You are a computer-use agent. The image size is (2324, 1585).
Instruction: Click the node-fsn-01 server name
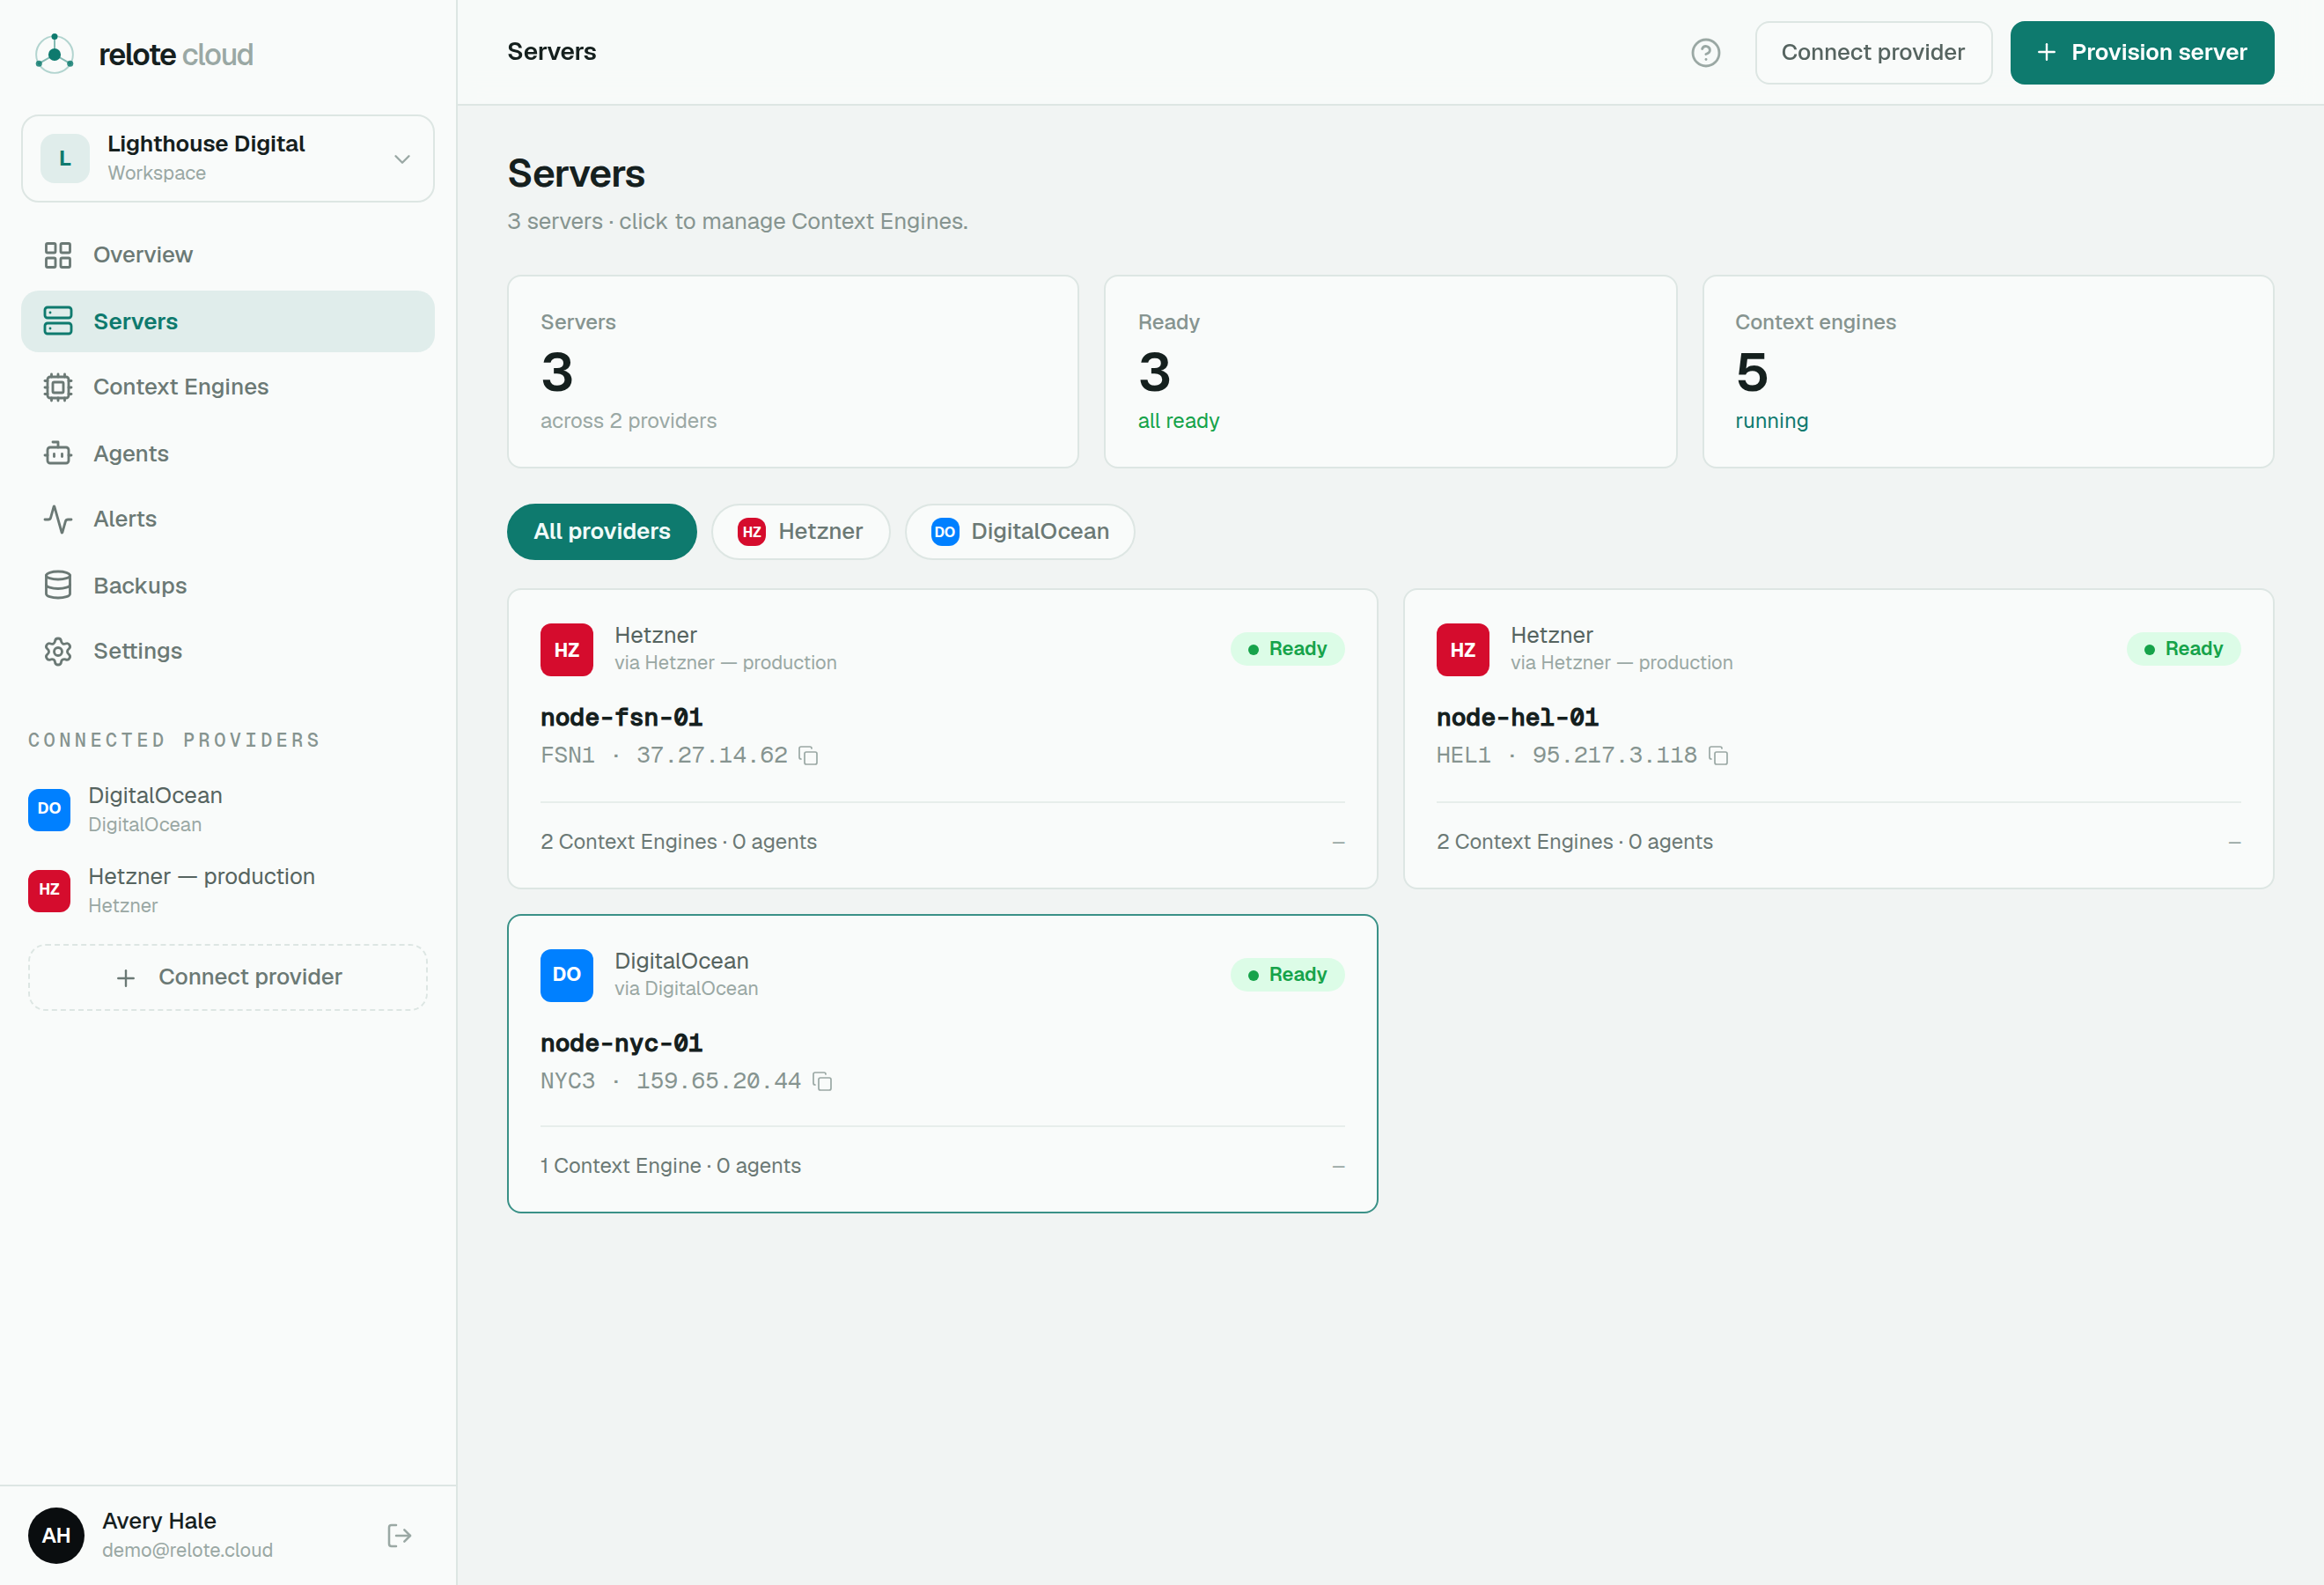621,717
